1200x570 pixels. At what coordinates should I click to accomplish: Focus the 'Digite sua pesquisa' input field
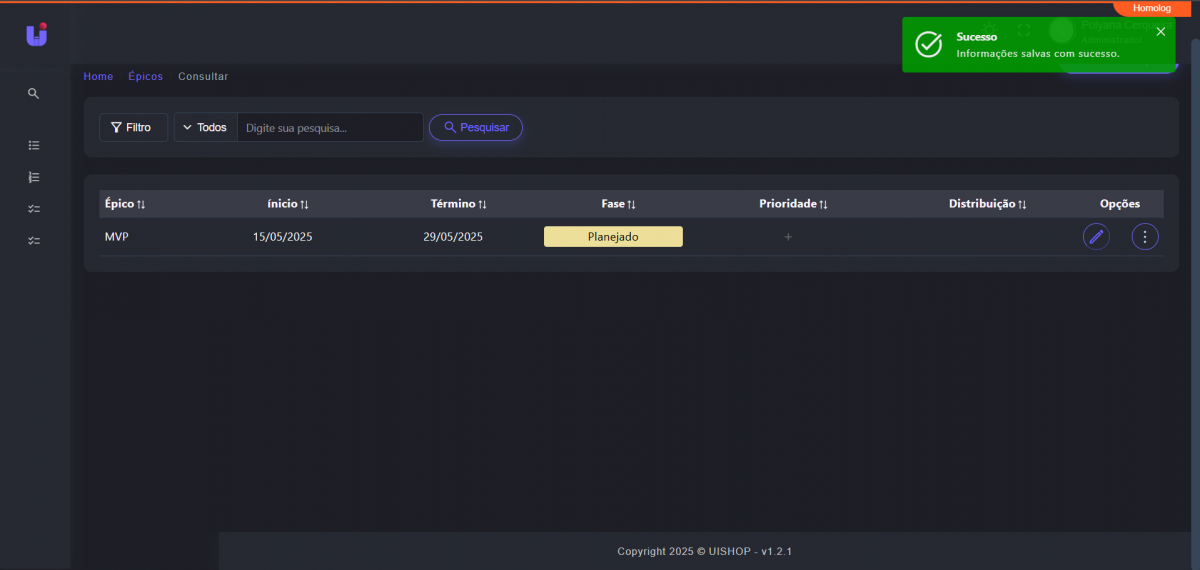[330, 128]
